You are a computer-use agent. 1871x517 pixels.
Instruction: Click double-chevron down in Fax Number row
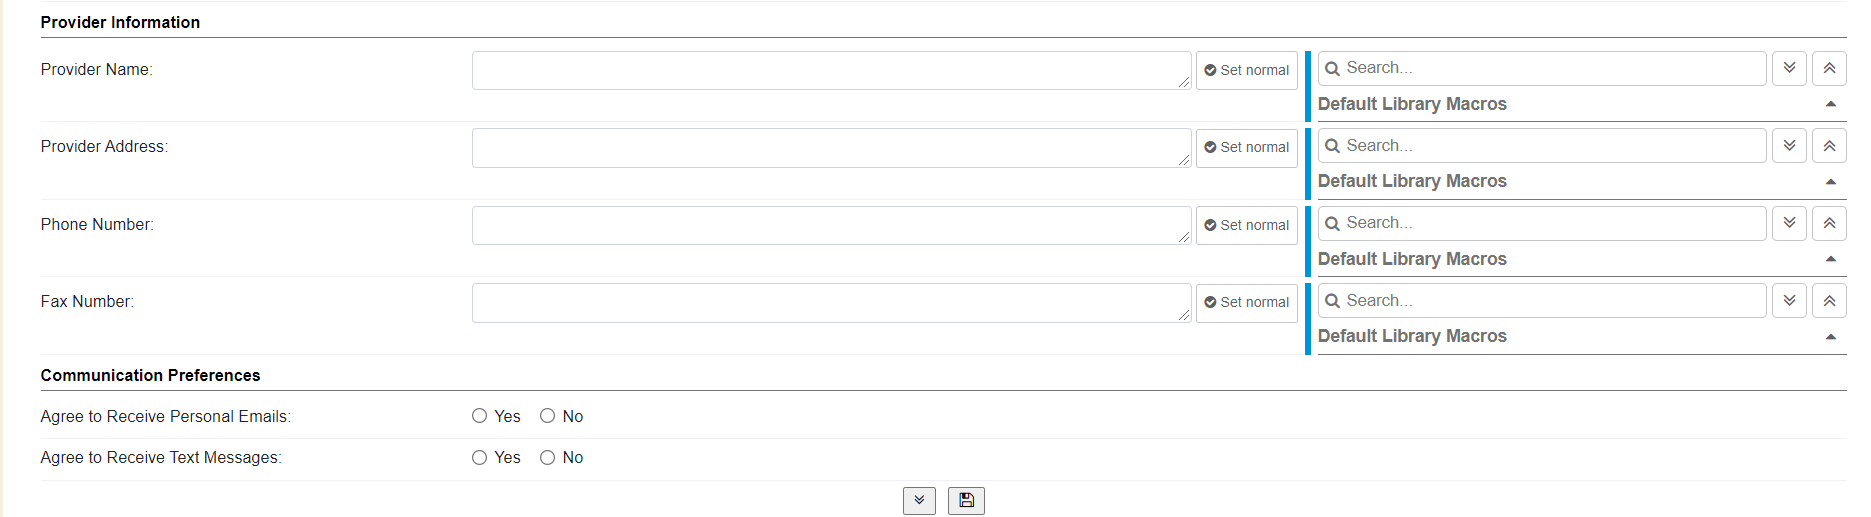point(1789,301)
